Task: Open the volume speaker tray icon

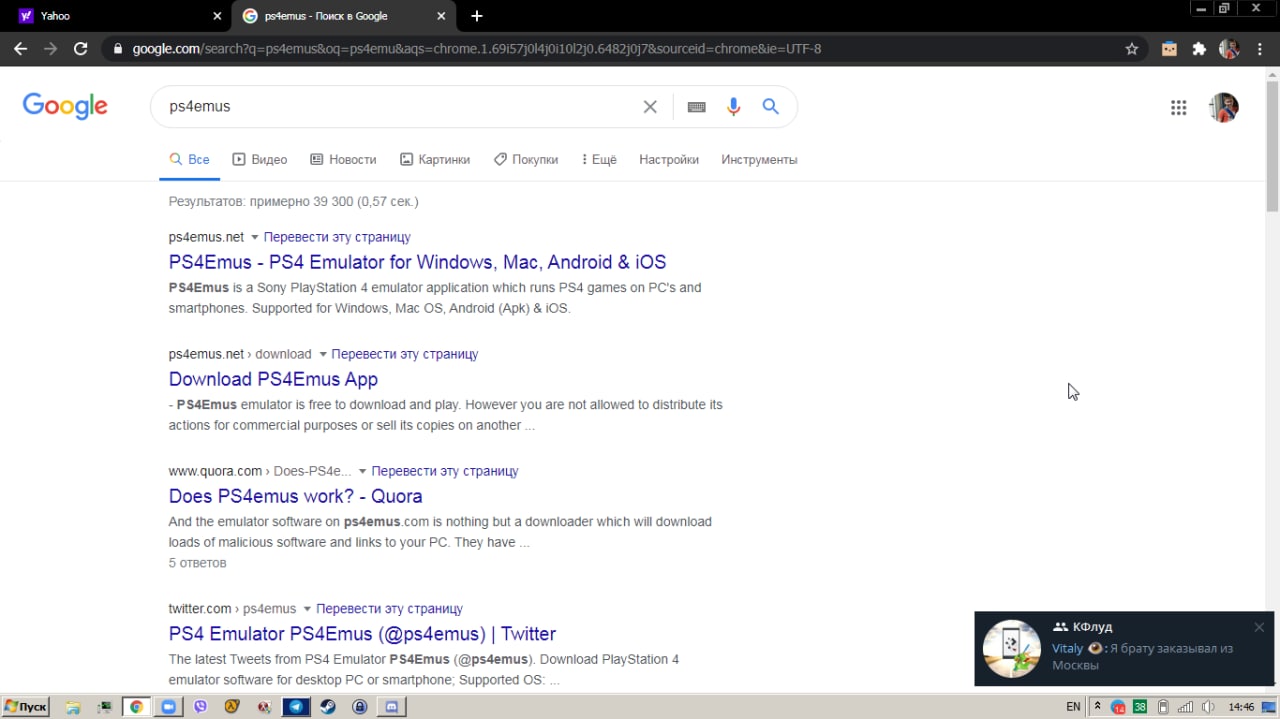Action: tap(1209, 707)
